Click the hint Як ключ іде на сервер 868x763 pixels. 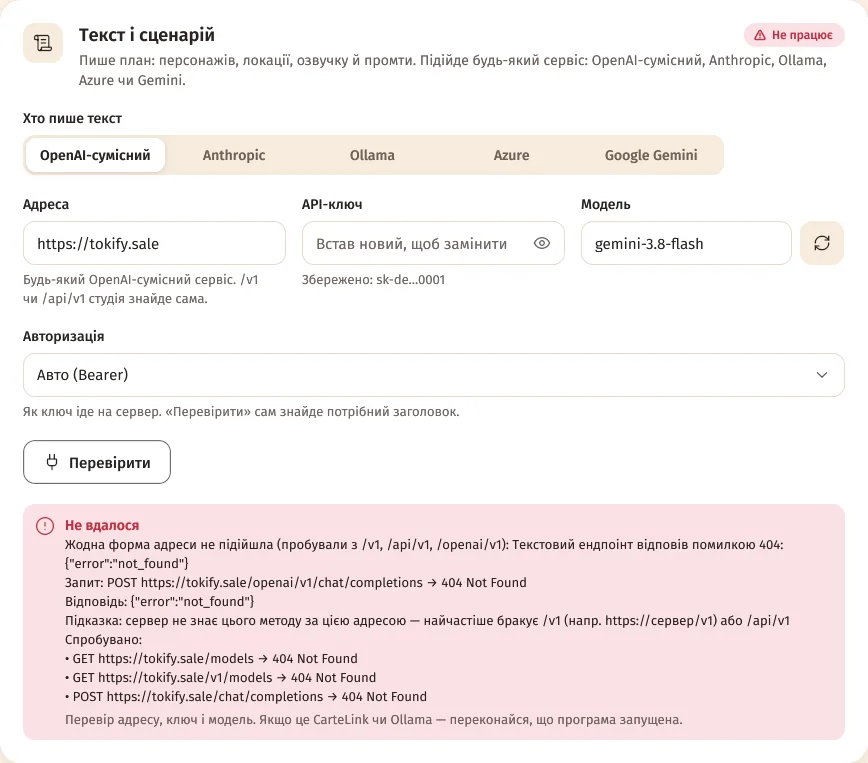point(241,411)
